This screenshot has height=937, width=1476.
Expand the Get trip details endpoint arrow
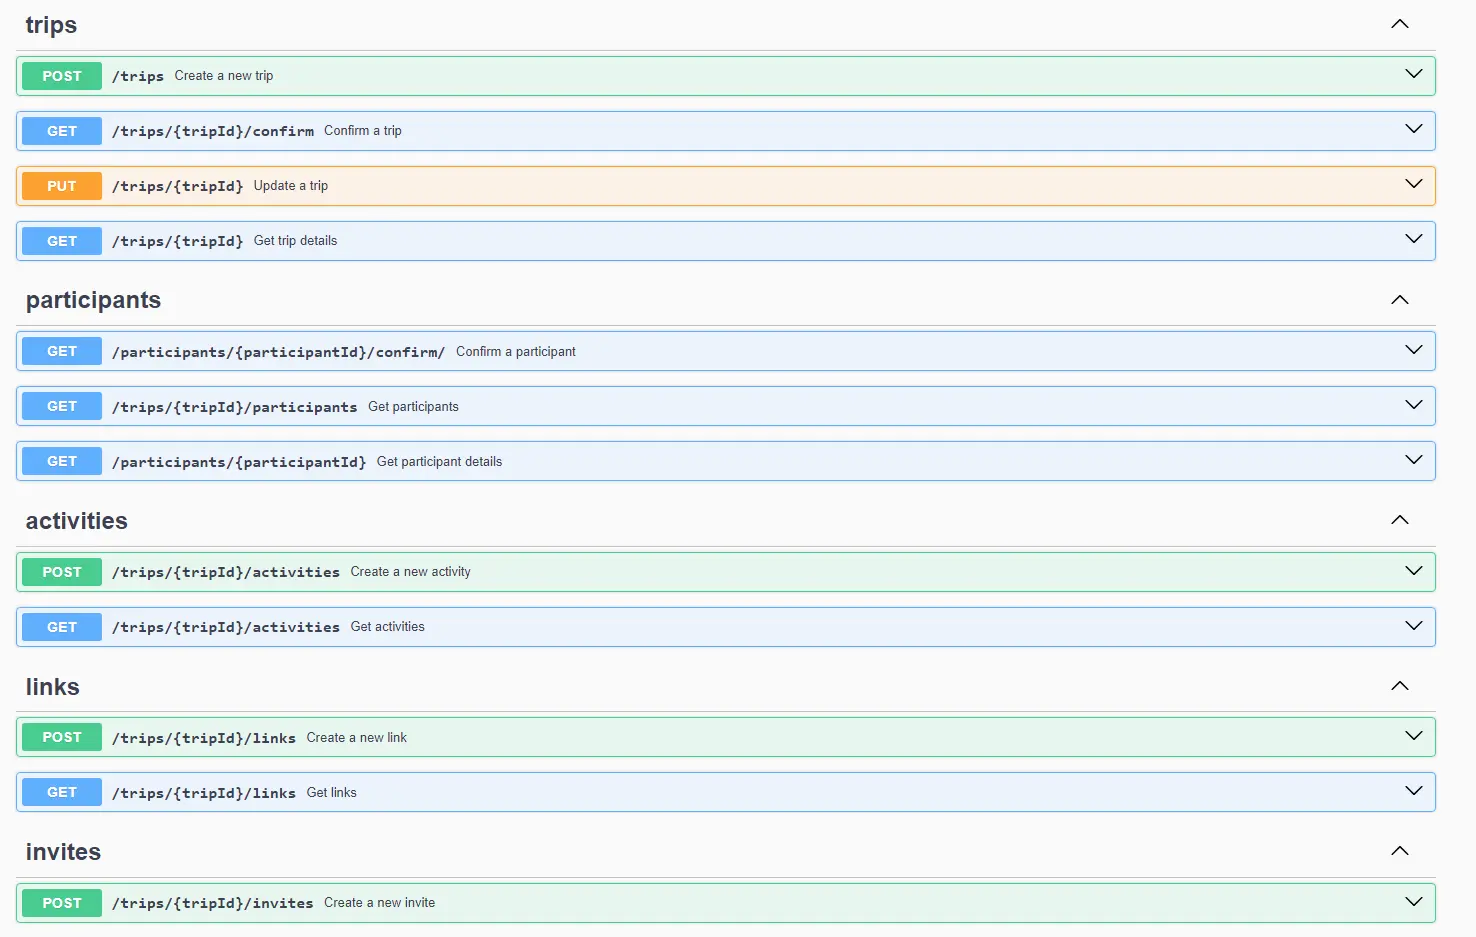(1414, 239)
